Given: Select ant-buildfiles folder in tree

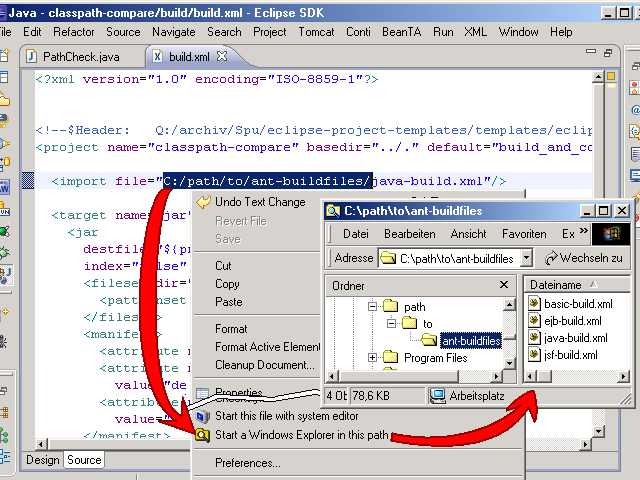Looking at the screenshot, I should point(471,341).
